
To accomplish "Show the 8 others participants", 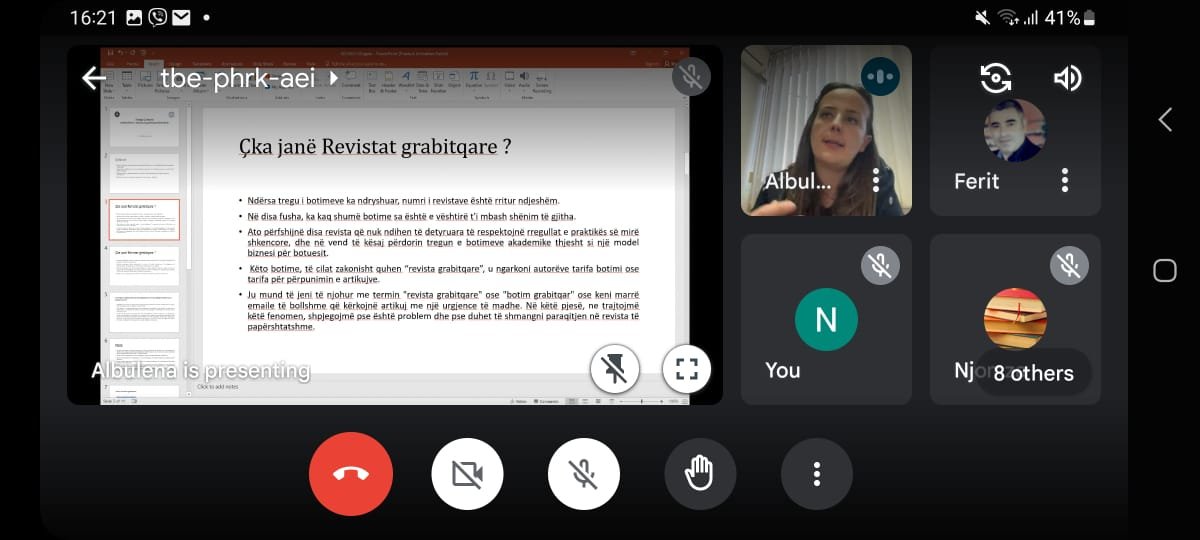I will tap(1033, 373).
